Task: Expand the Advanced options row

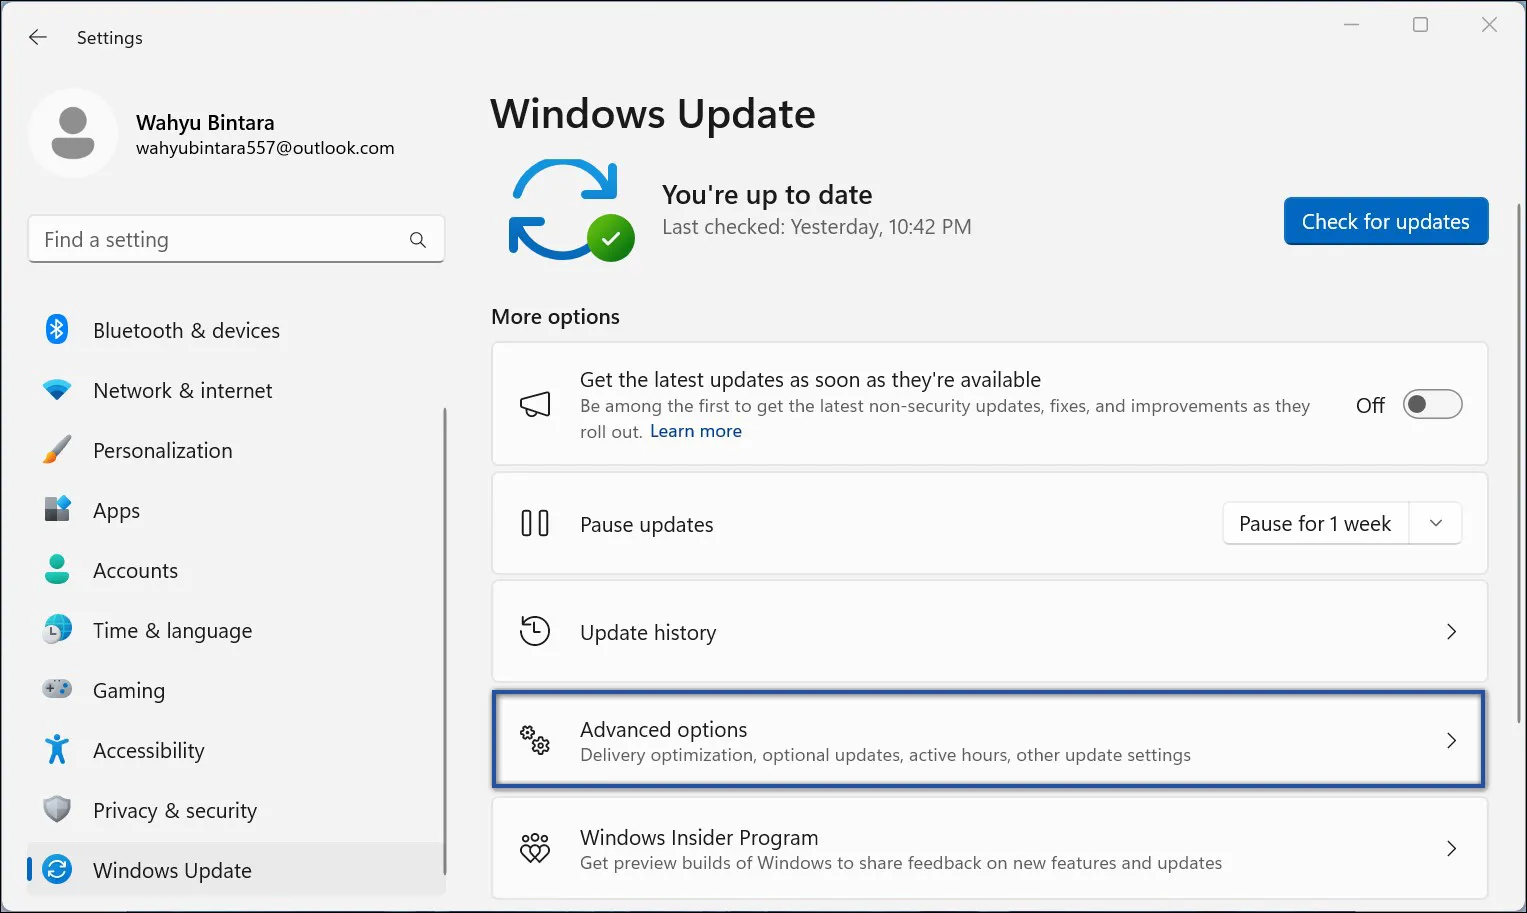Action: (x=1451, y=740)
